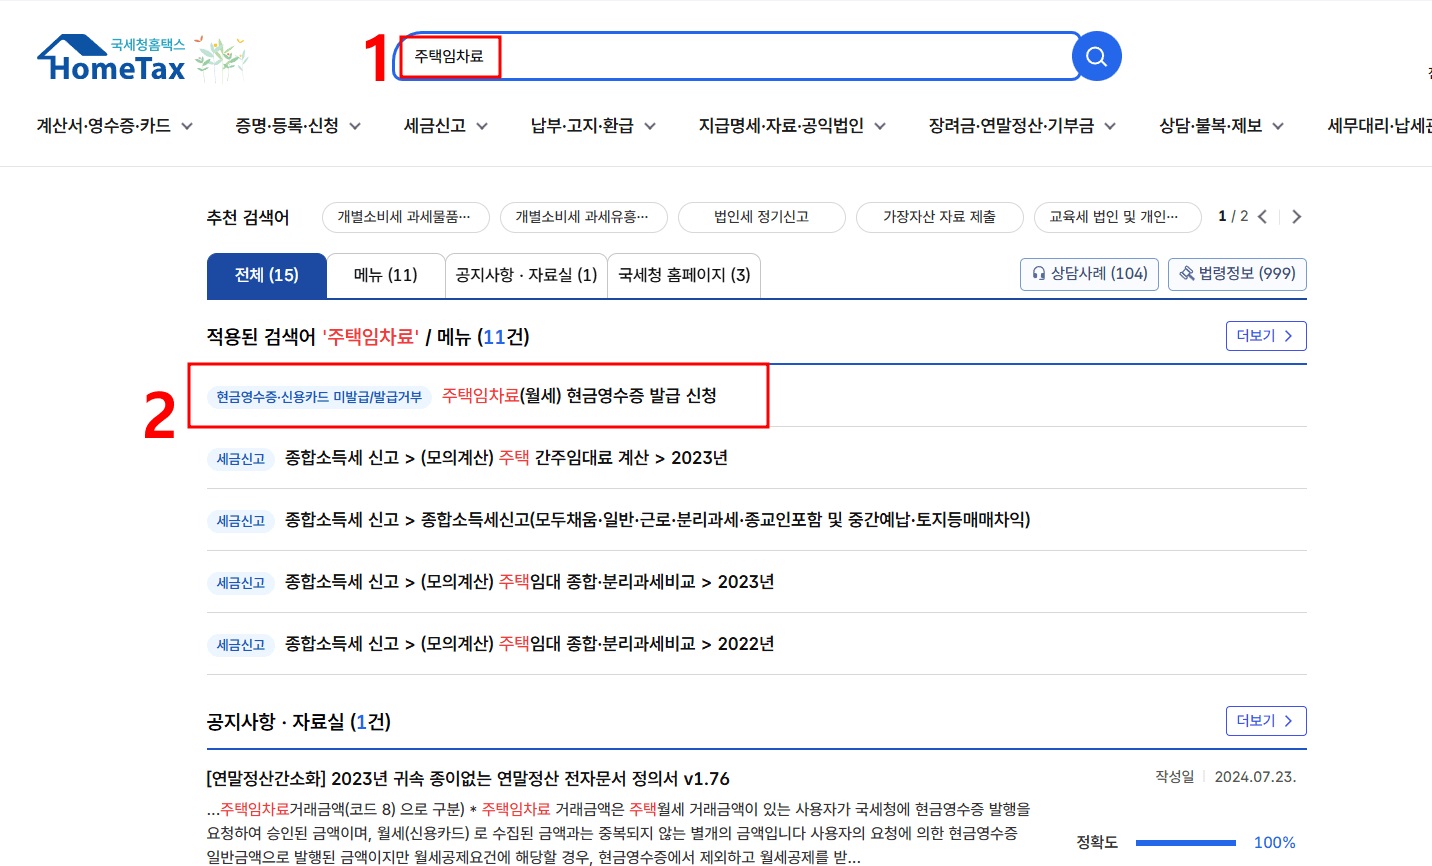The image size is (1432, 866).
Task: Click the HomeTax logo
Action: tap(112, 59)
